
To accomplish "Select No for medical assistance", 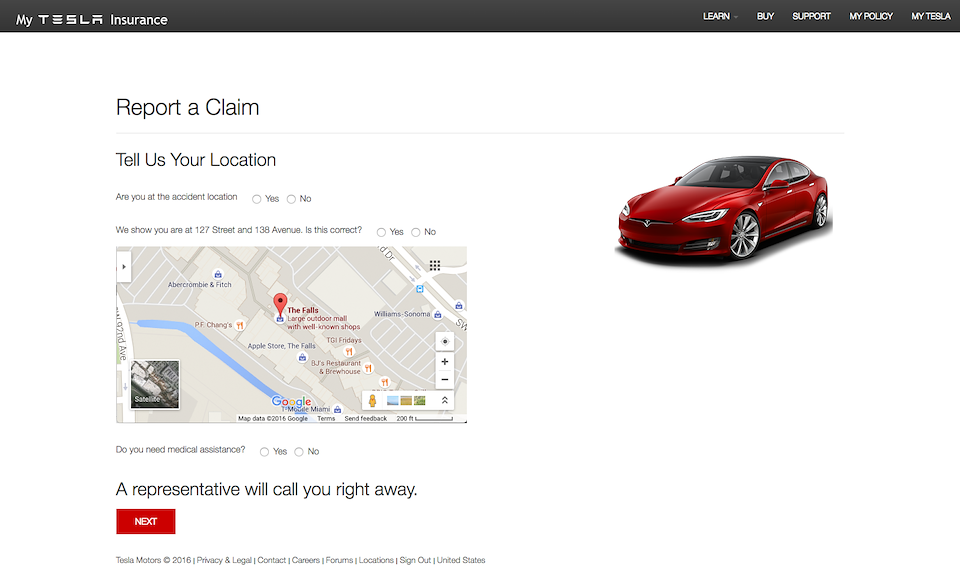I will click(299, 452).
